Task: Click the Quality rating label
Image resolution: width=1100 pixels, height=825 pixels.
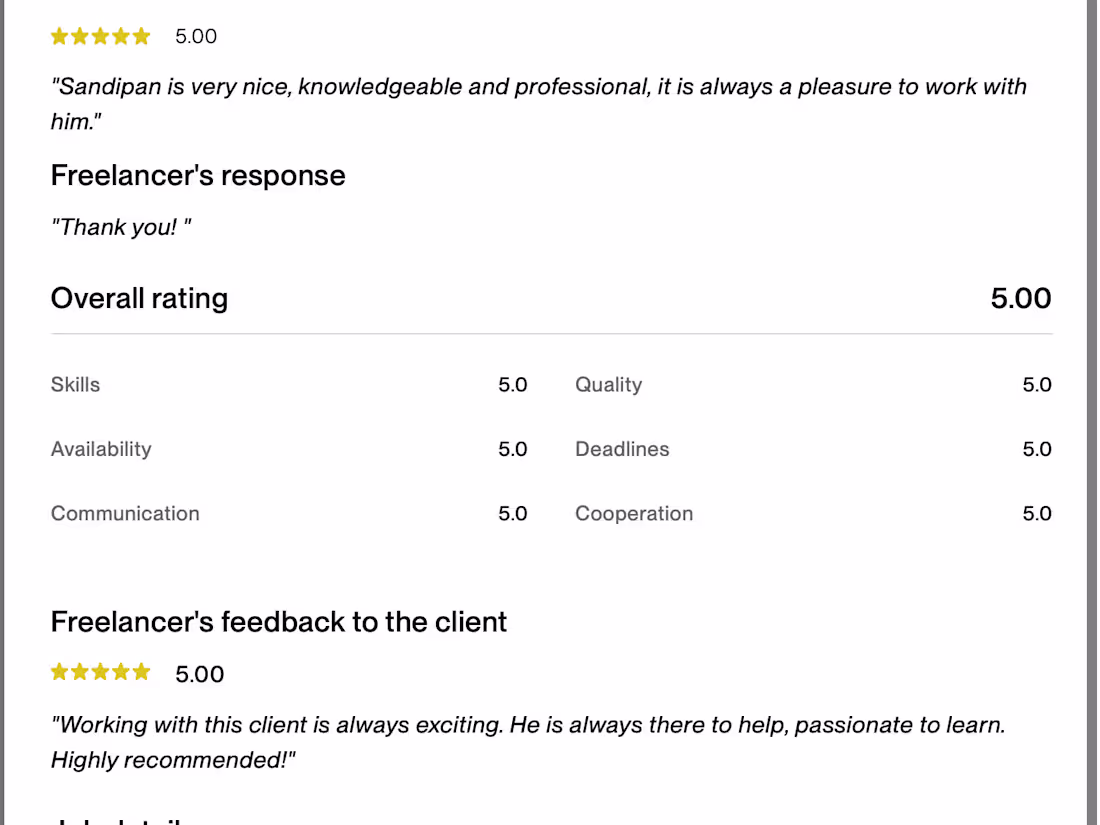Action: [608, 385]
